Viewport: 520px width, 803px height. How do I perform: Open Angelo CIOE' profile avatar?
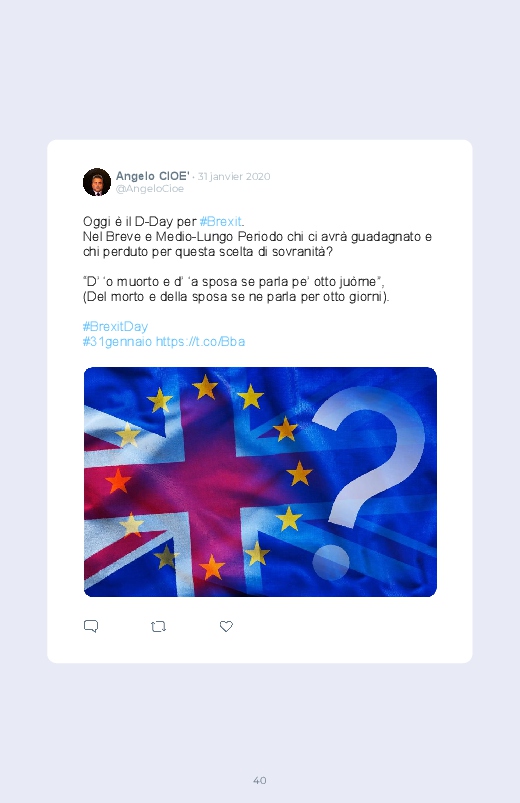[x=97, y=182]
